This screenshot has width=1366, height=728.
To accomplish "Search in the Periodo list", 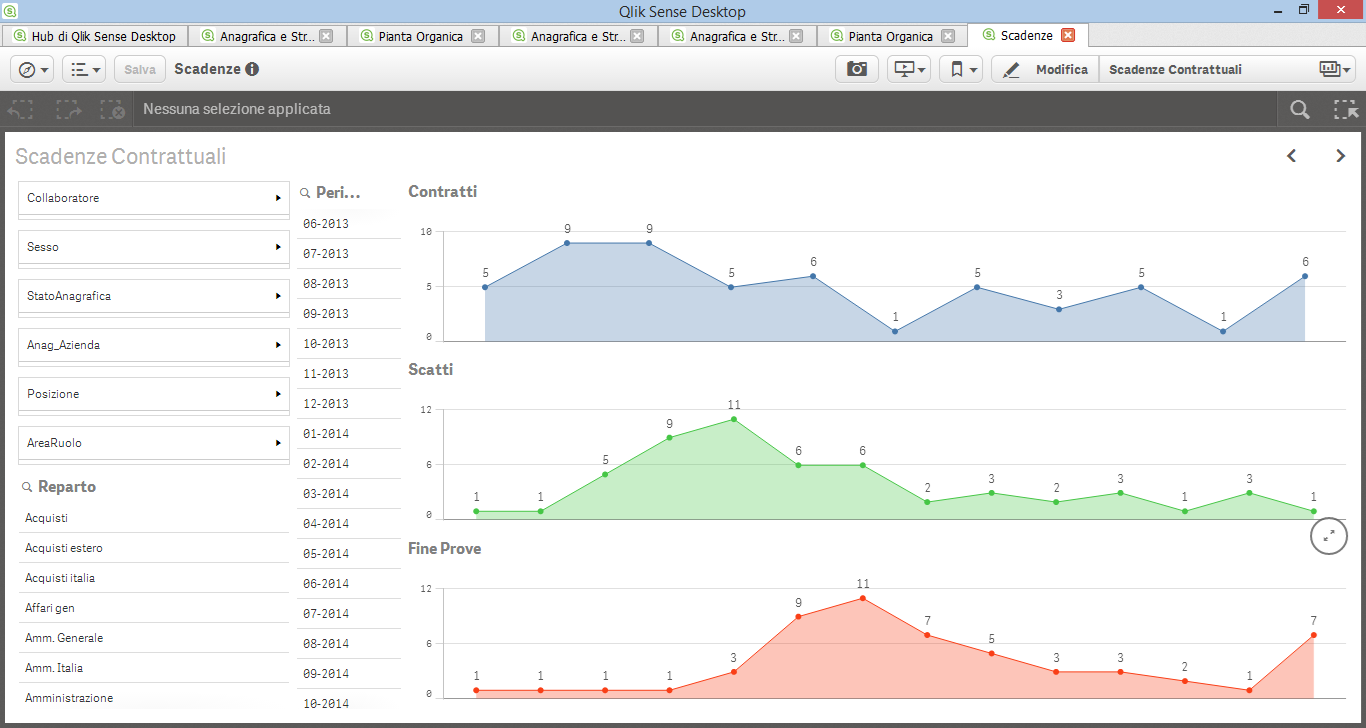I will 305,193.
